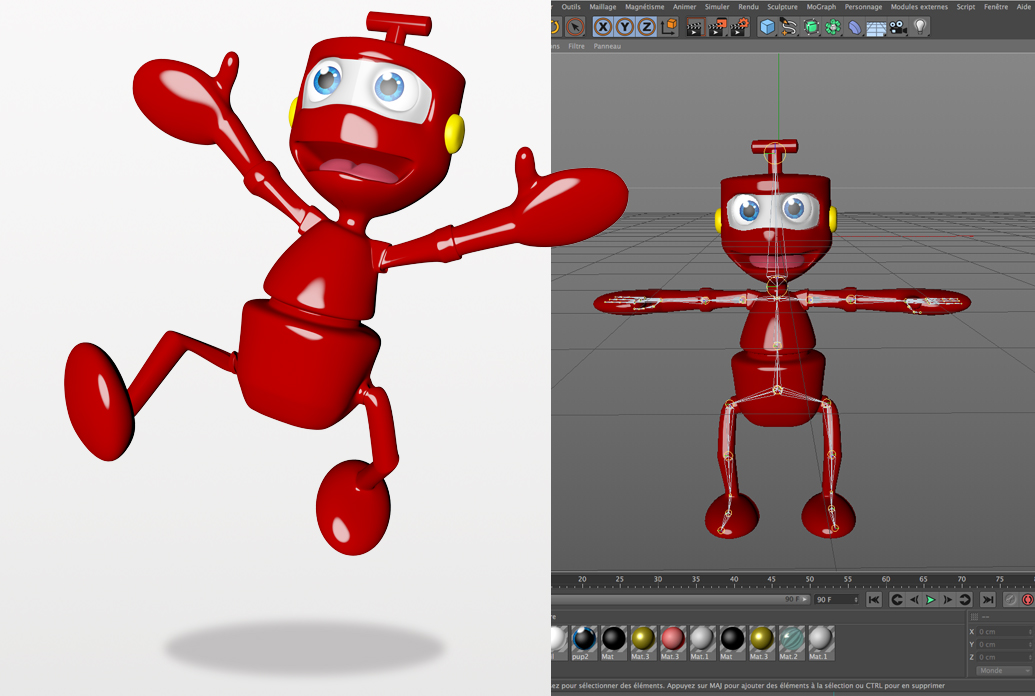The image size is (1035, 696).
Task: Toggle the coordinate system cube icon
Action: [669, 26]
